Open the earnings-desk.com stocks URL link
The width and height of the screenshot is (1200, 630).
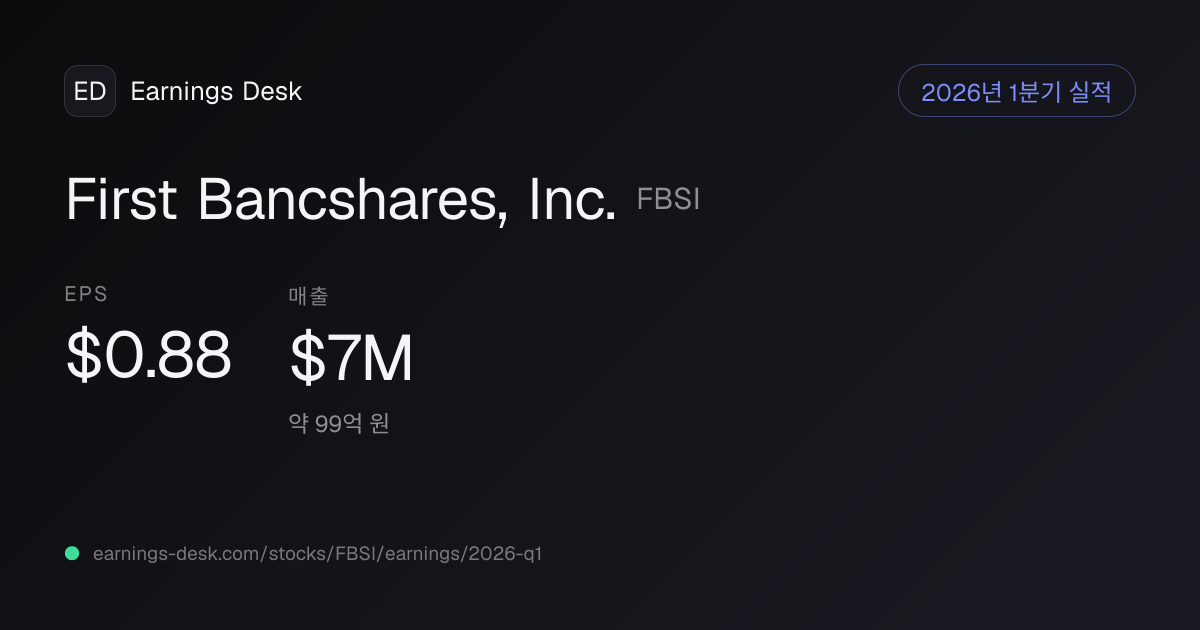[317, 553]
